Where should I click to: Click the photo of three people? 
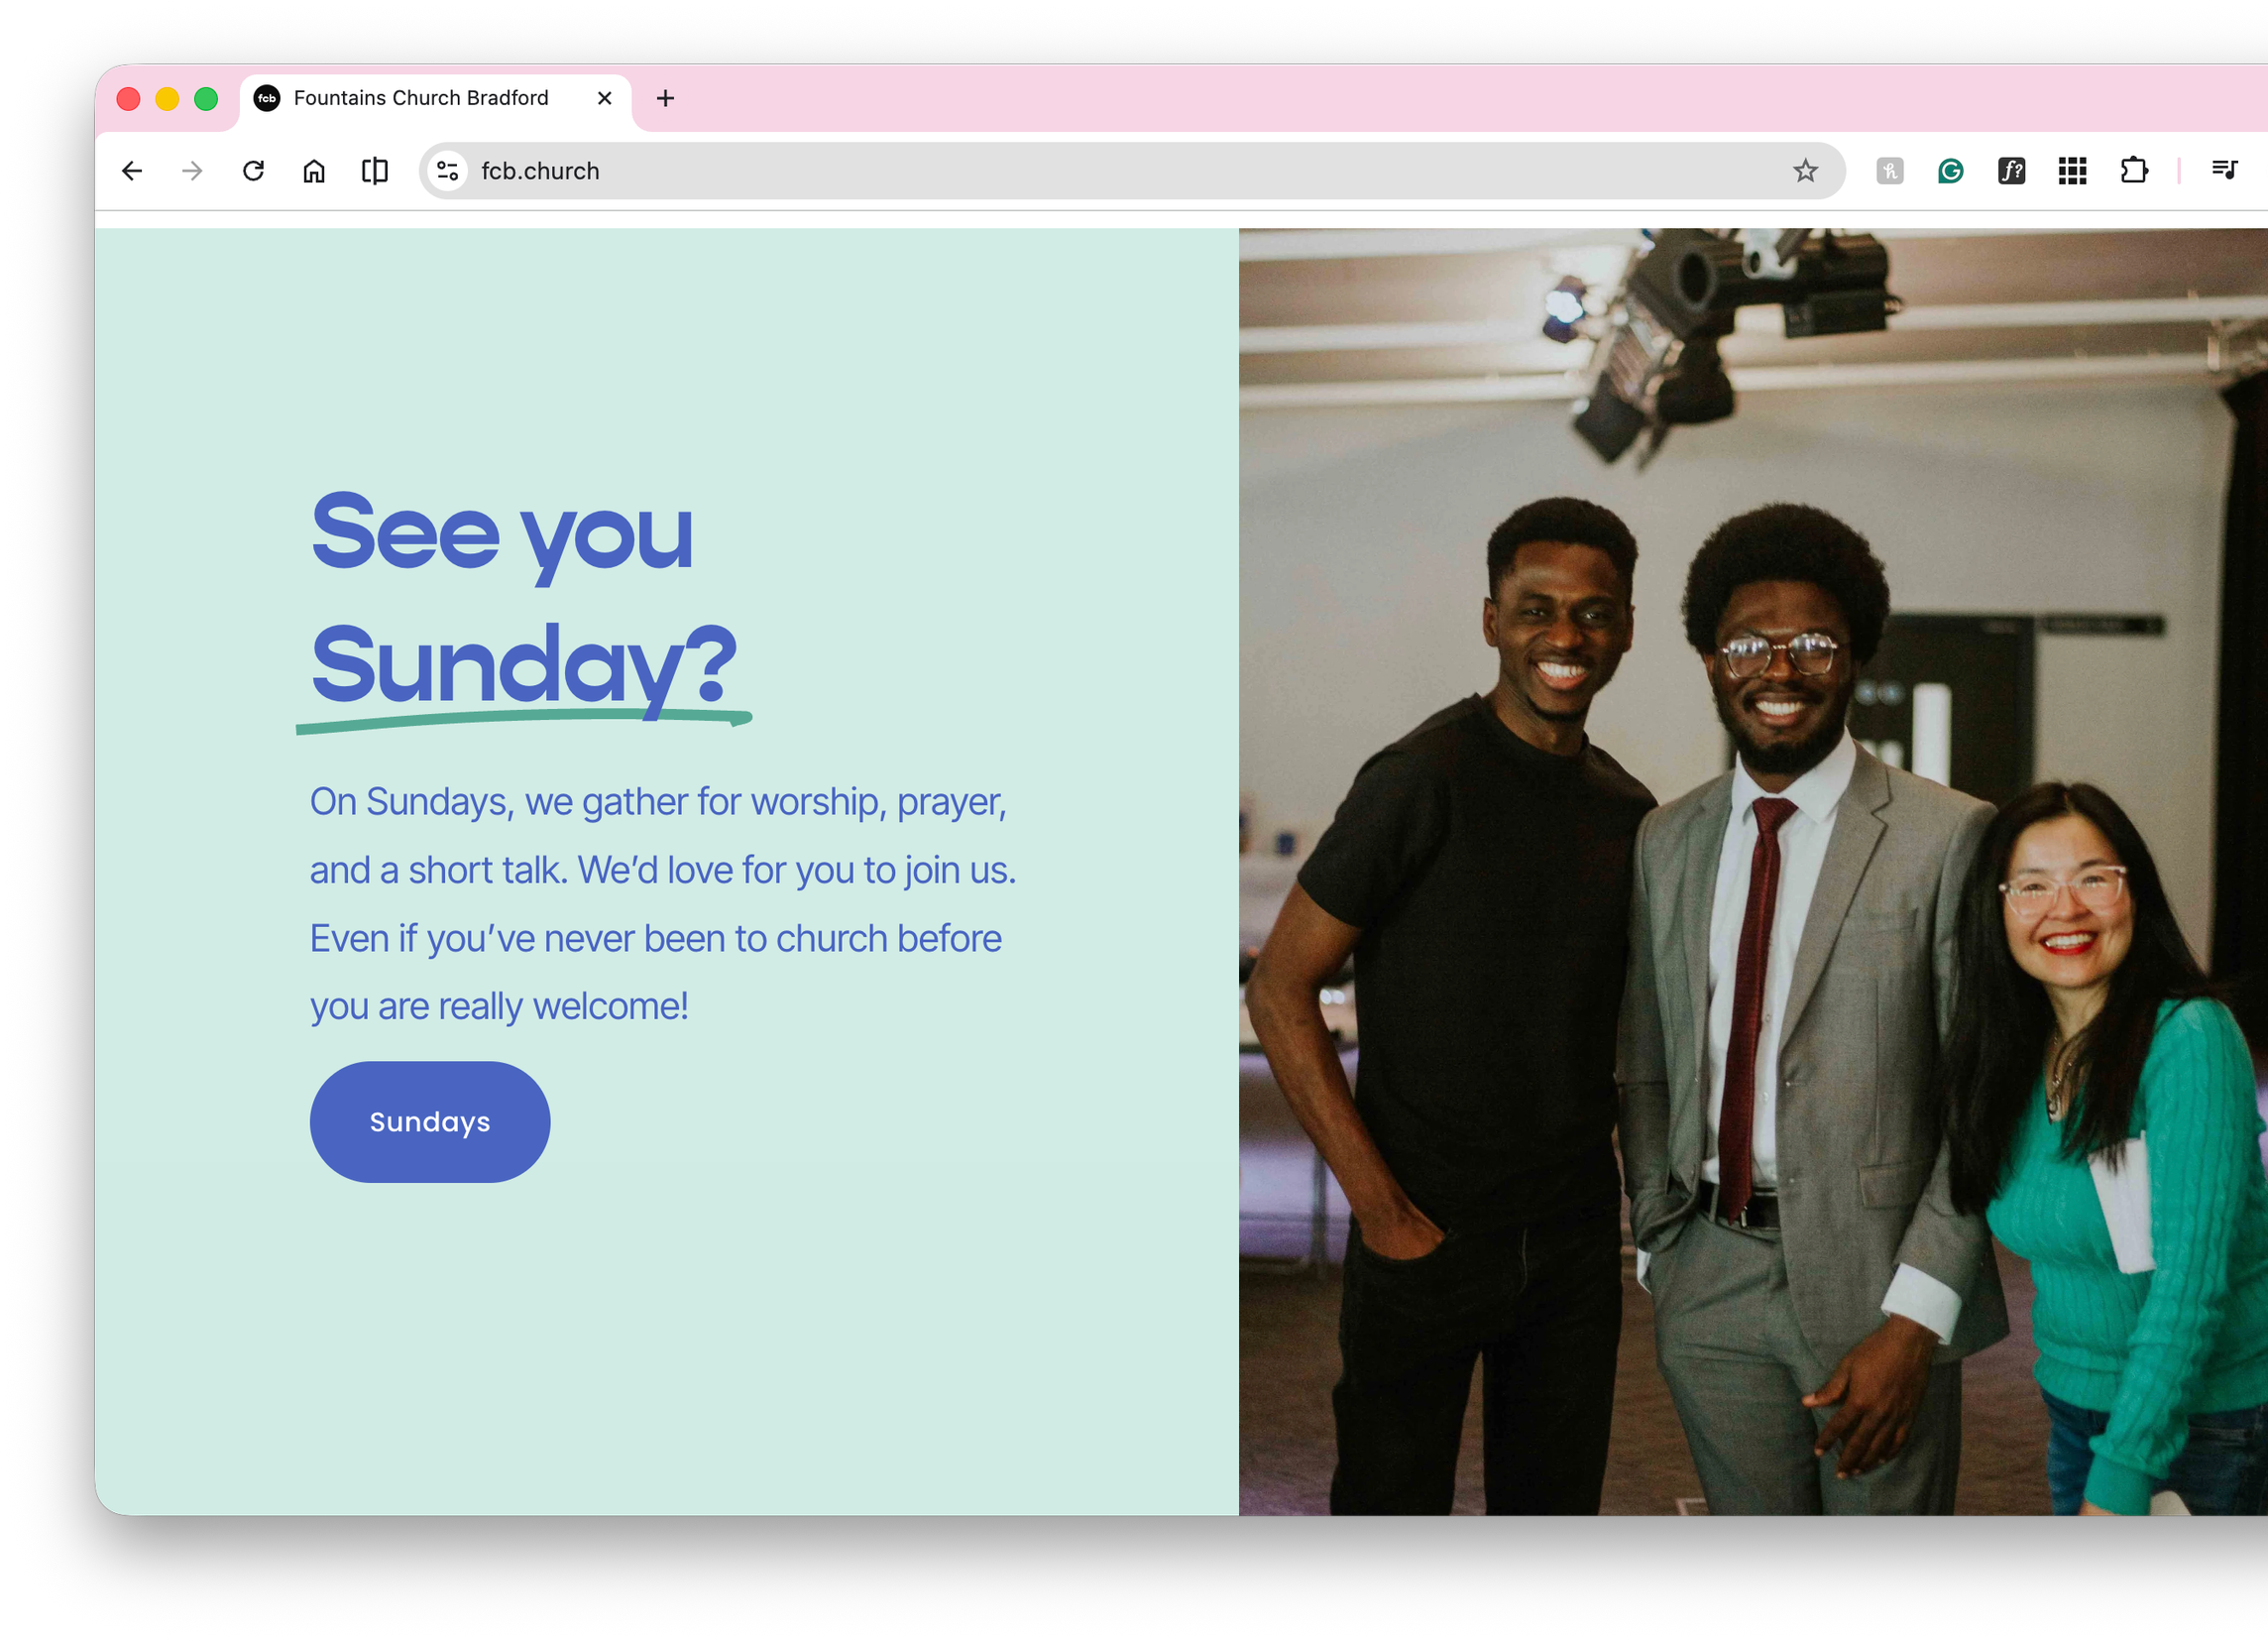point(1752,870)
